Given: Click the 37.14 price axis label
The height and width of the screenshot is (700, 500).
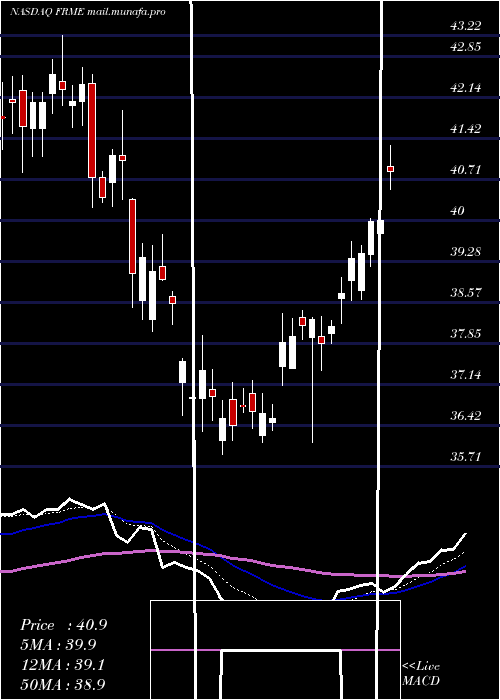Looking at the screenshot, I should pos(466,375).
